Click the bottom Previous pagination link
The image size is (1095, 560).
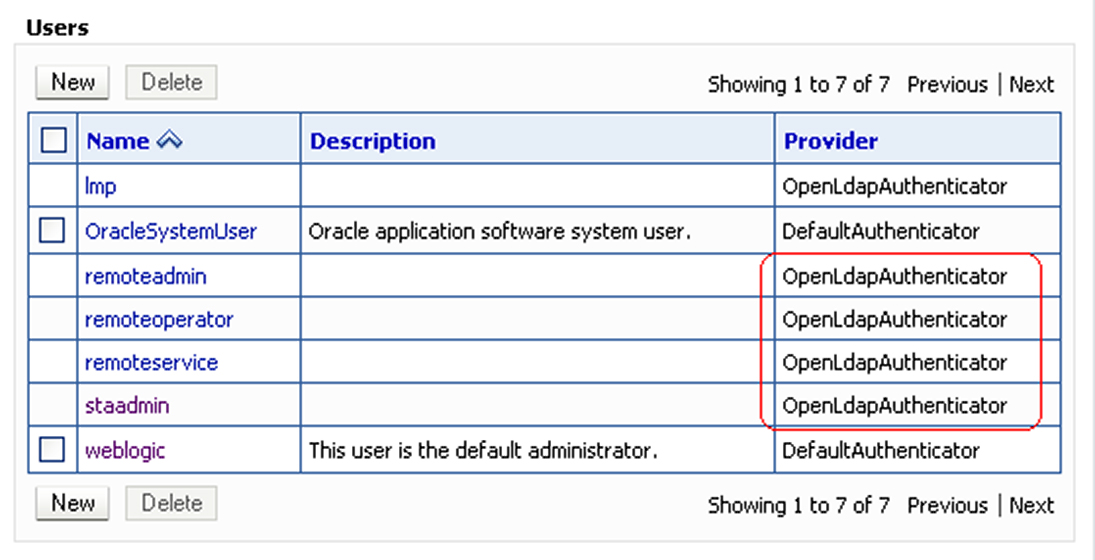[948, 505]
